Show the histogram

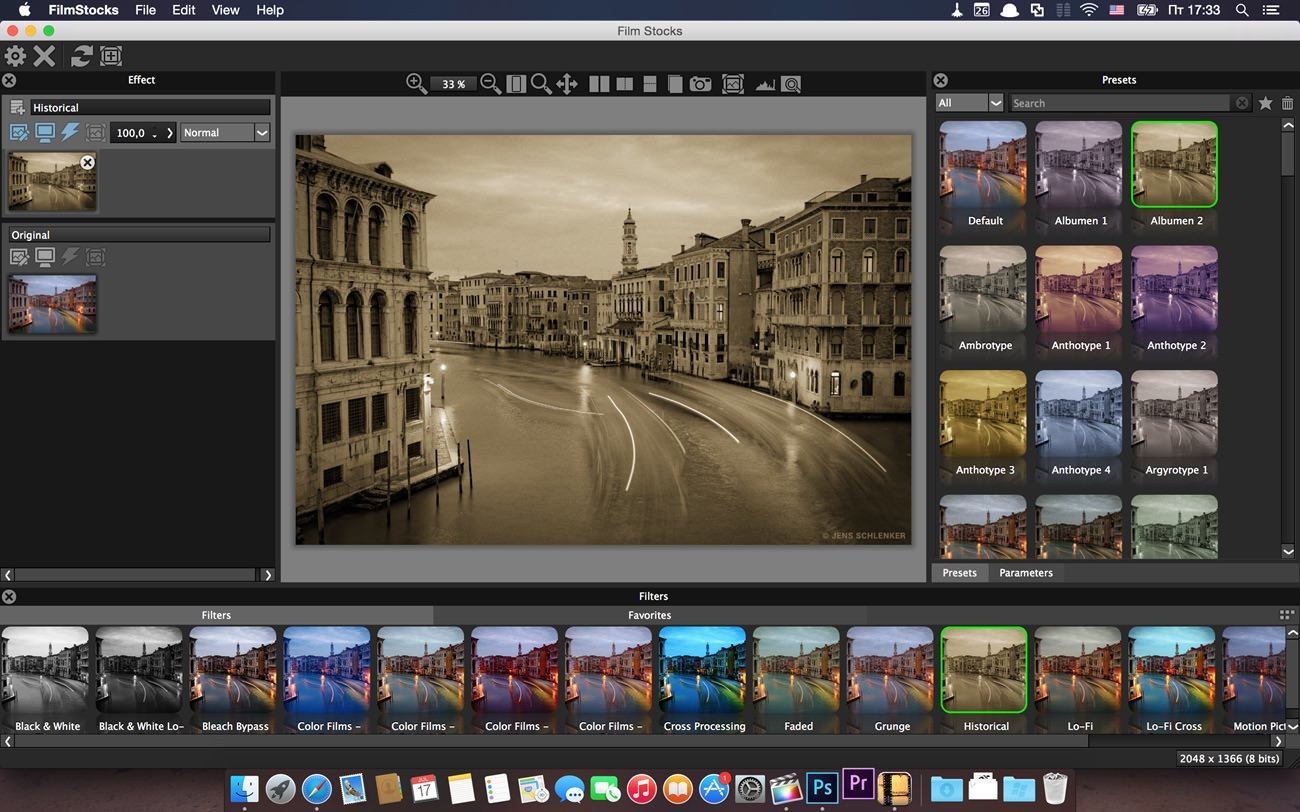(x=765, y=84)
